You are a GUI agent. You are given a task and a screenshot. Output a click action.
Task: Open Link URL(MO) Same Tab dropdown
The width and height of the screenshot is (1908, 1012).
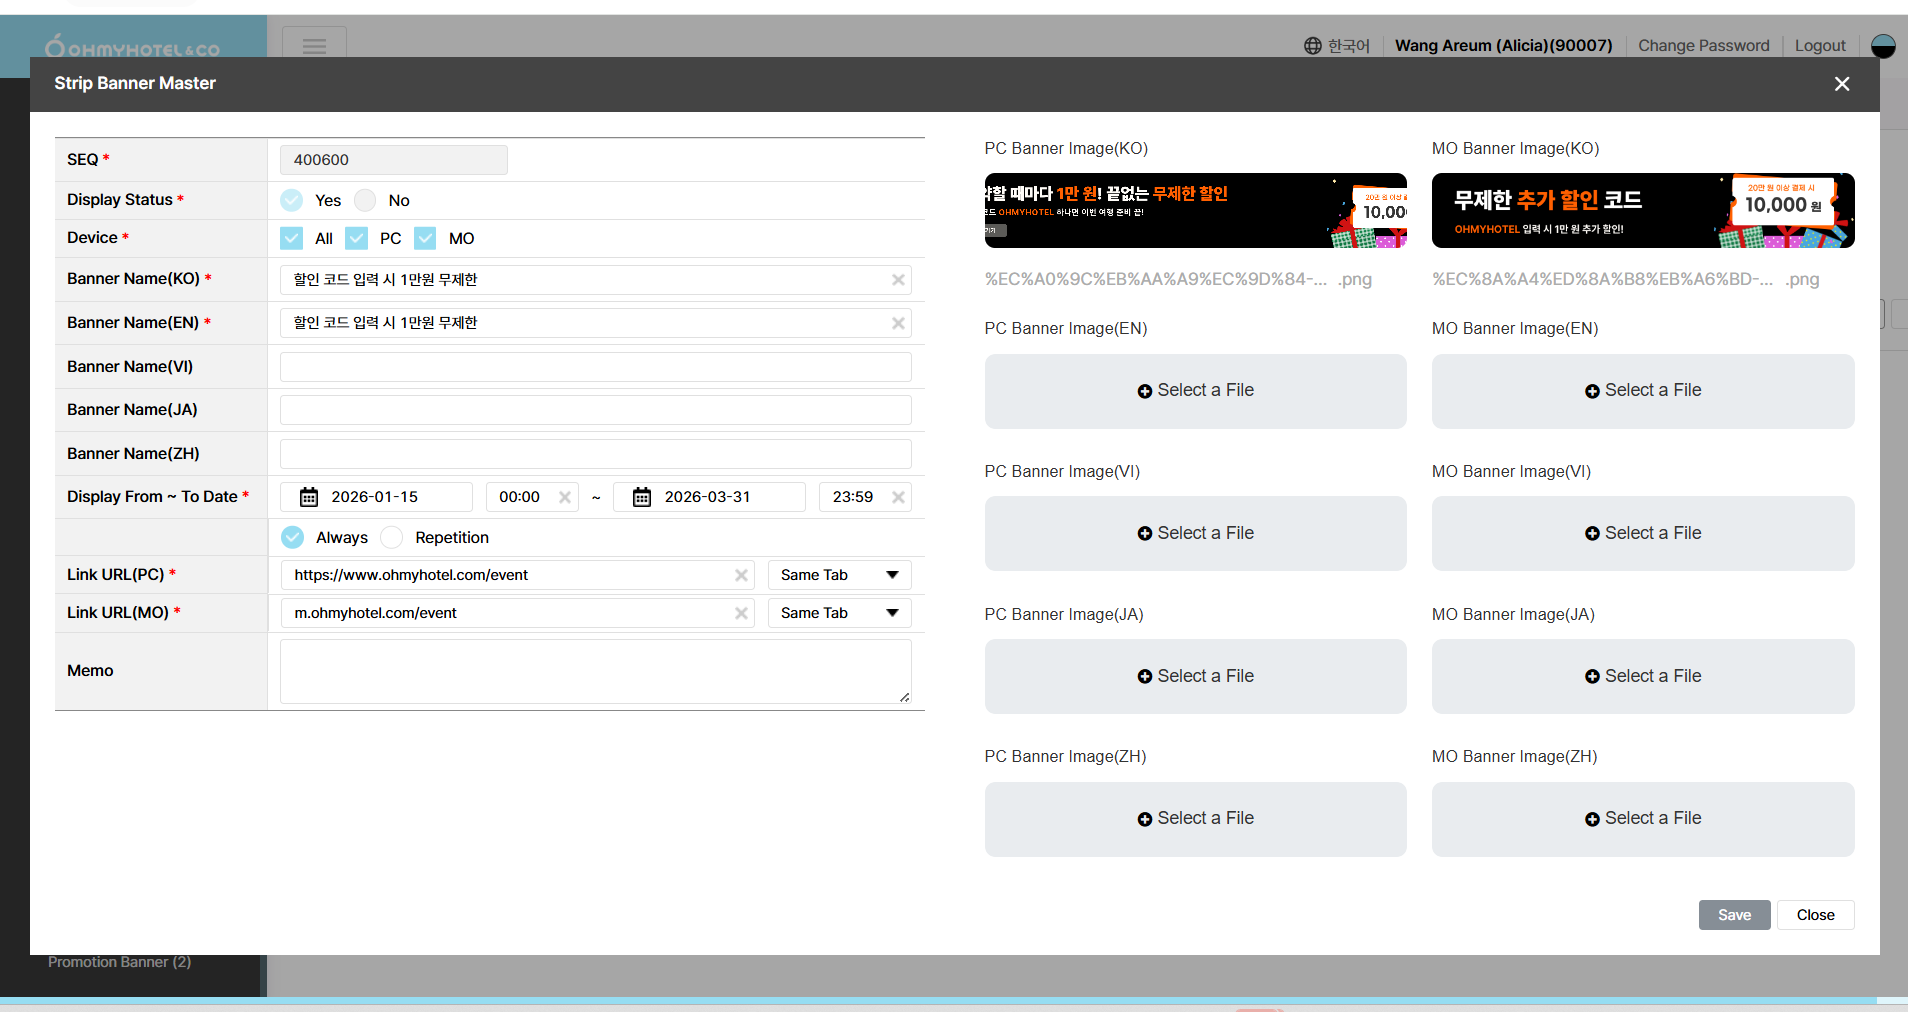839,613
